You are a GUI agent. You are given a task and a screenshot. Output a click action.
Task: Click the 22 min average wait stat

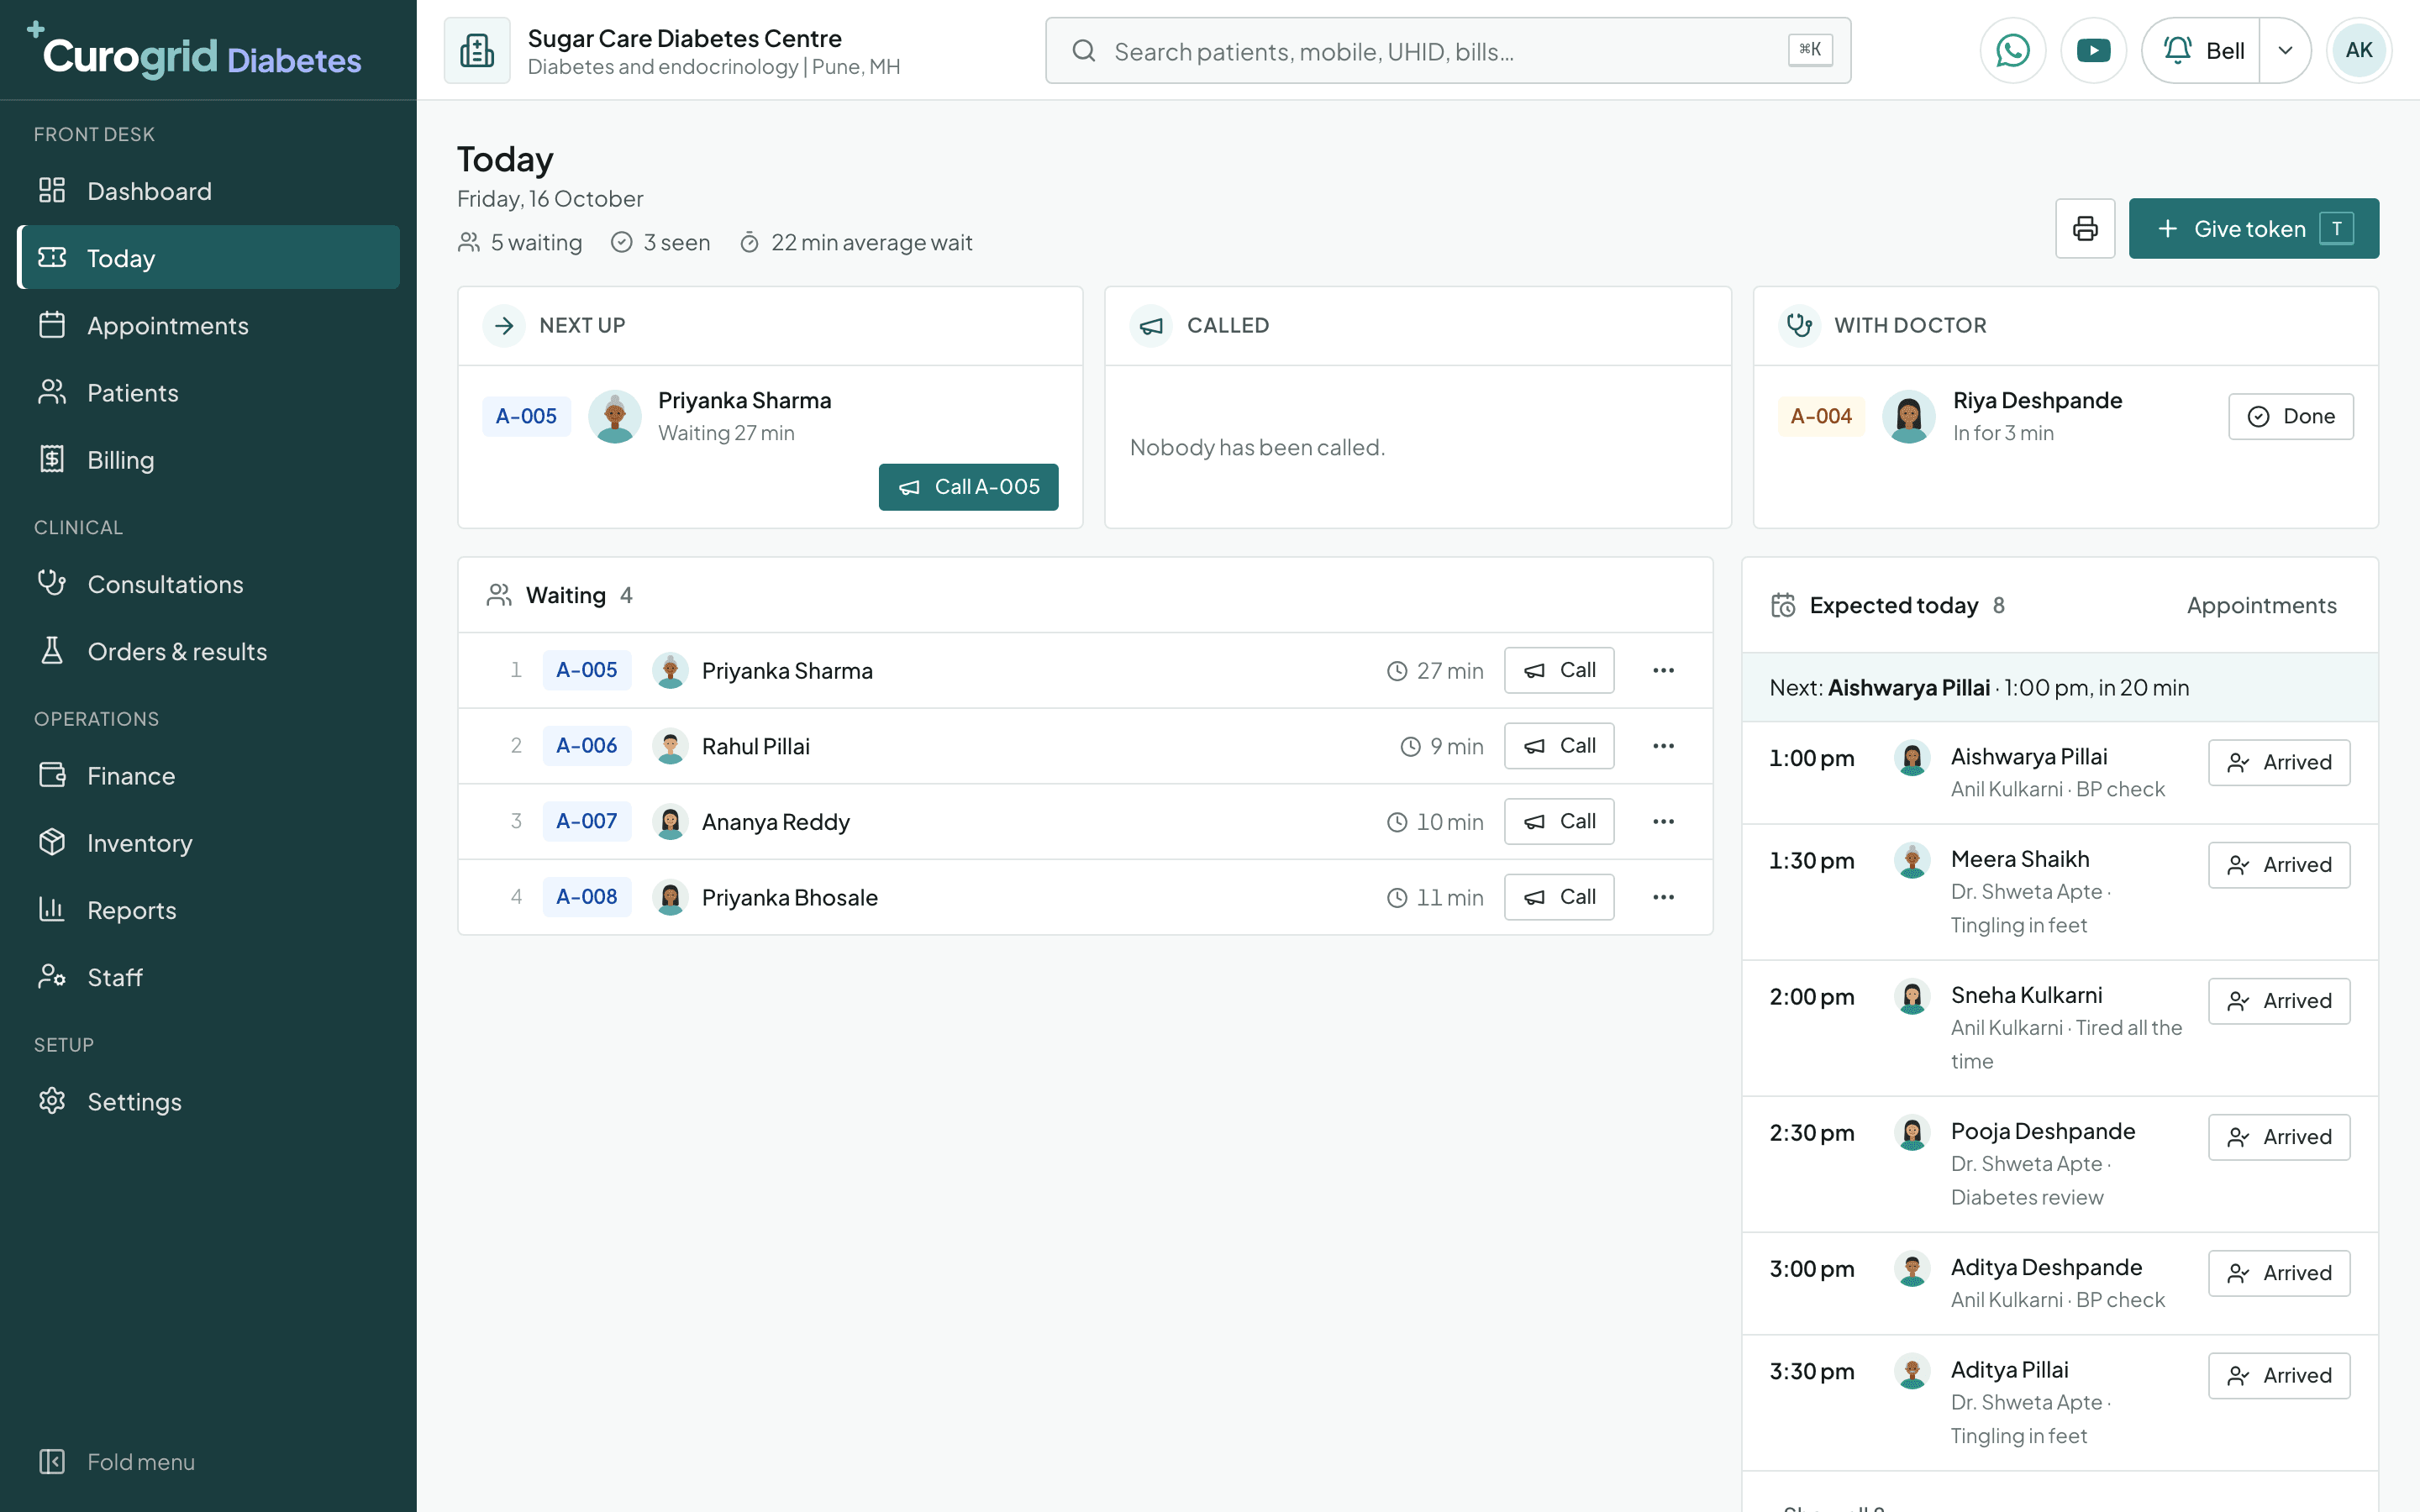tap(856, 242)
